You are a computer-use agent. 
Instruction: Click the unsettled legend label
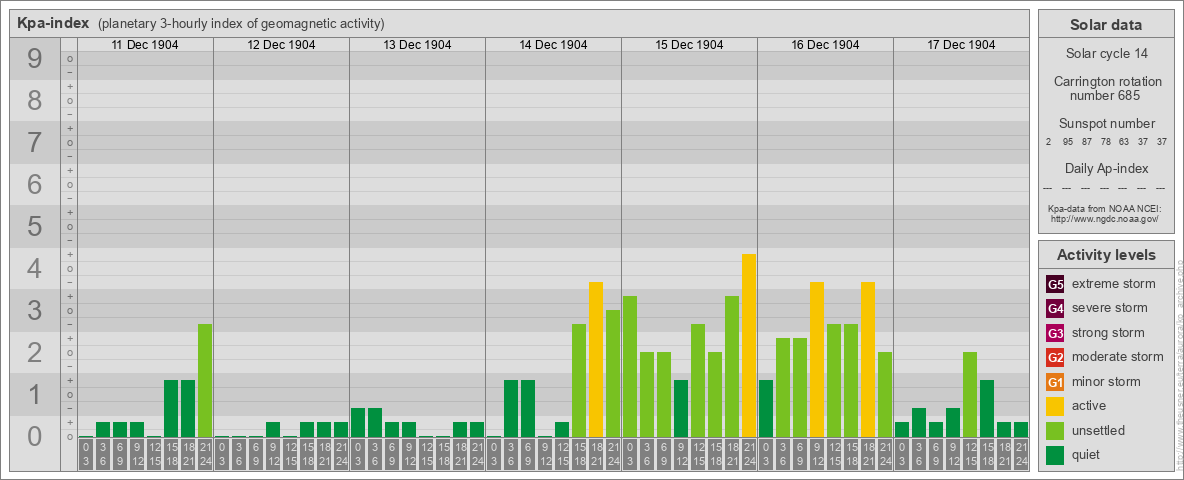1099,430
